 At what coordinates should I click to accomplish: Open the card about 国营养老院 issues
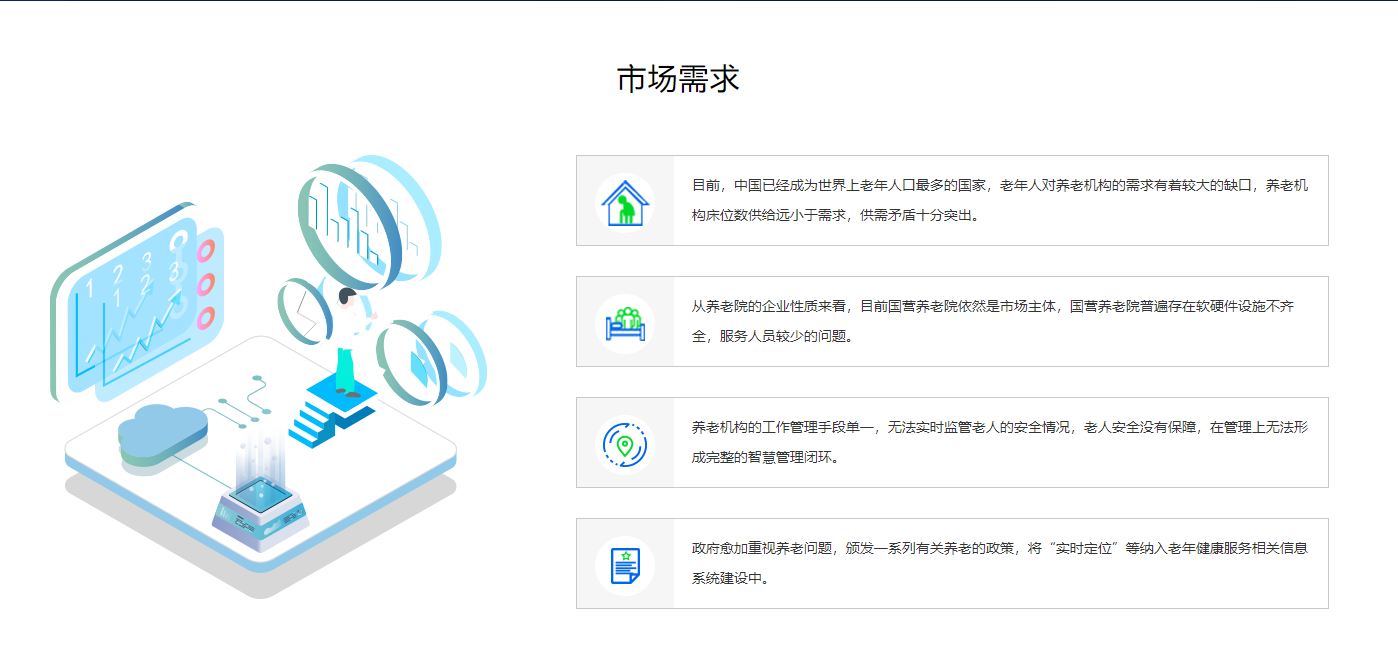coord(1000,322)
